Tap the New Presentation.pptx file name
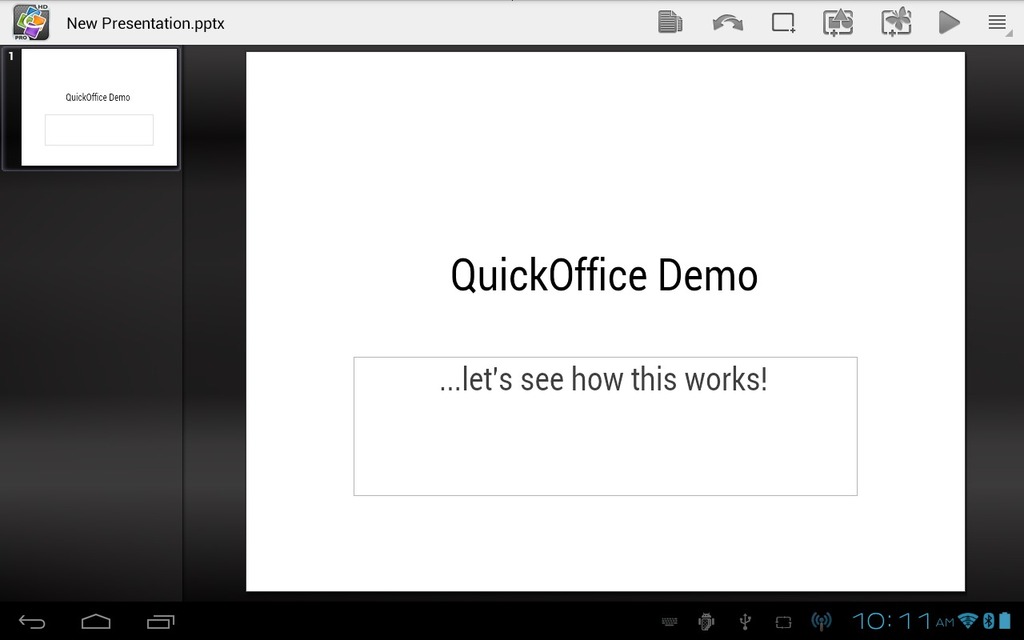Screen dimensions: 1024x640 tap(146, 24)
